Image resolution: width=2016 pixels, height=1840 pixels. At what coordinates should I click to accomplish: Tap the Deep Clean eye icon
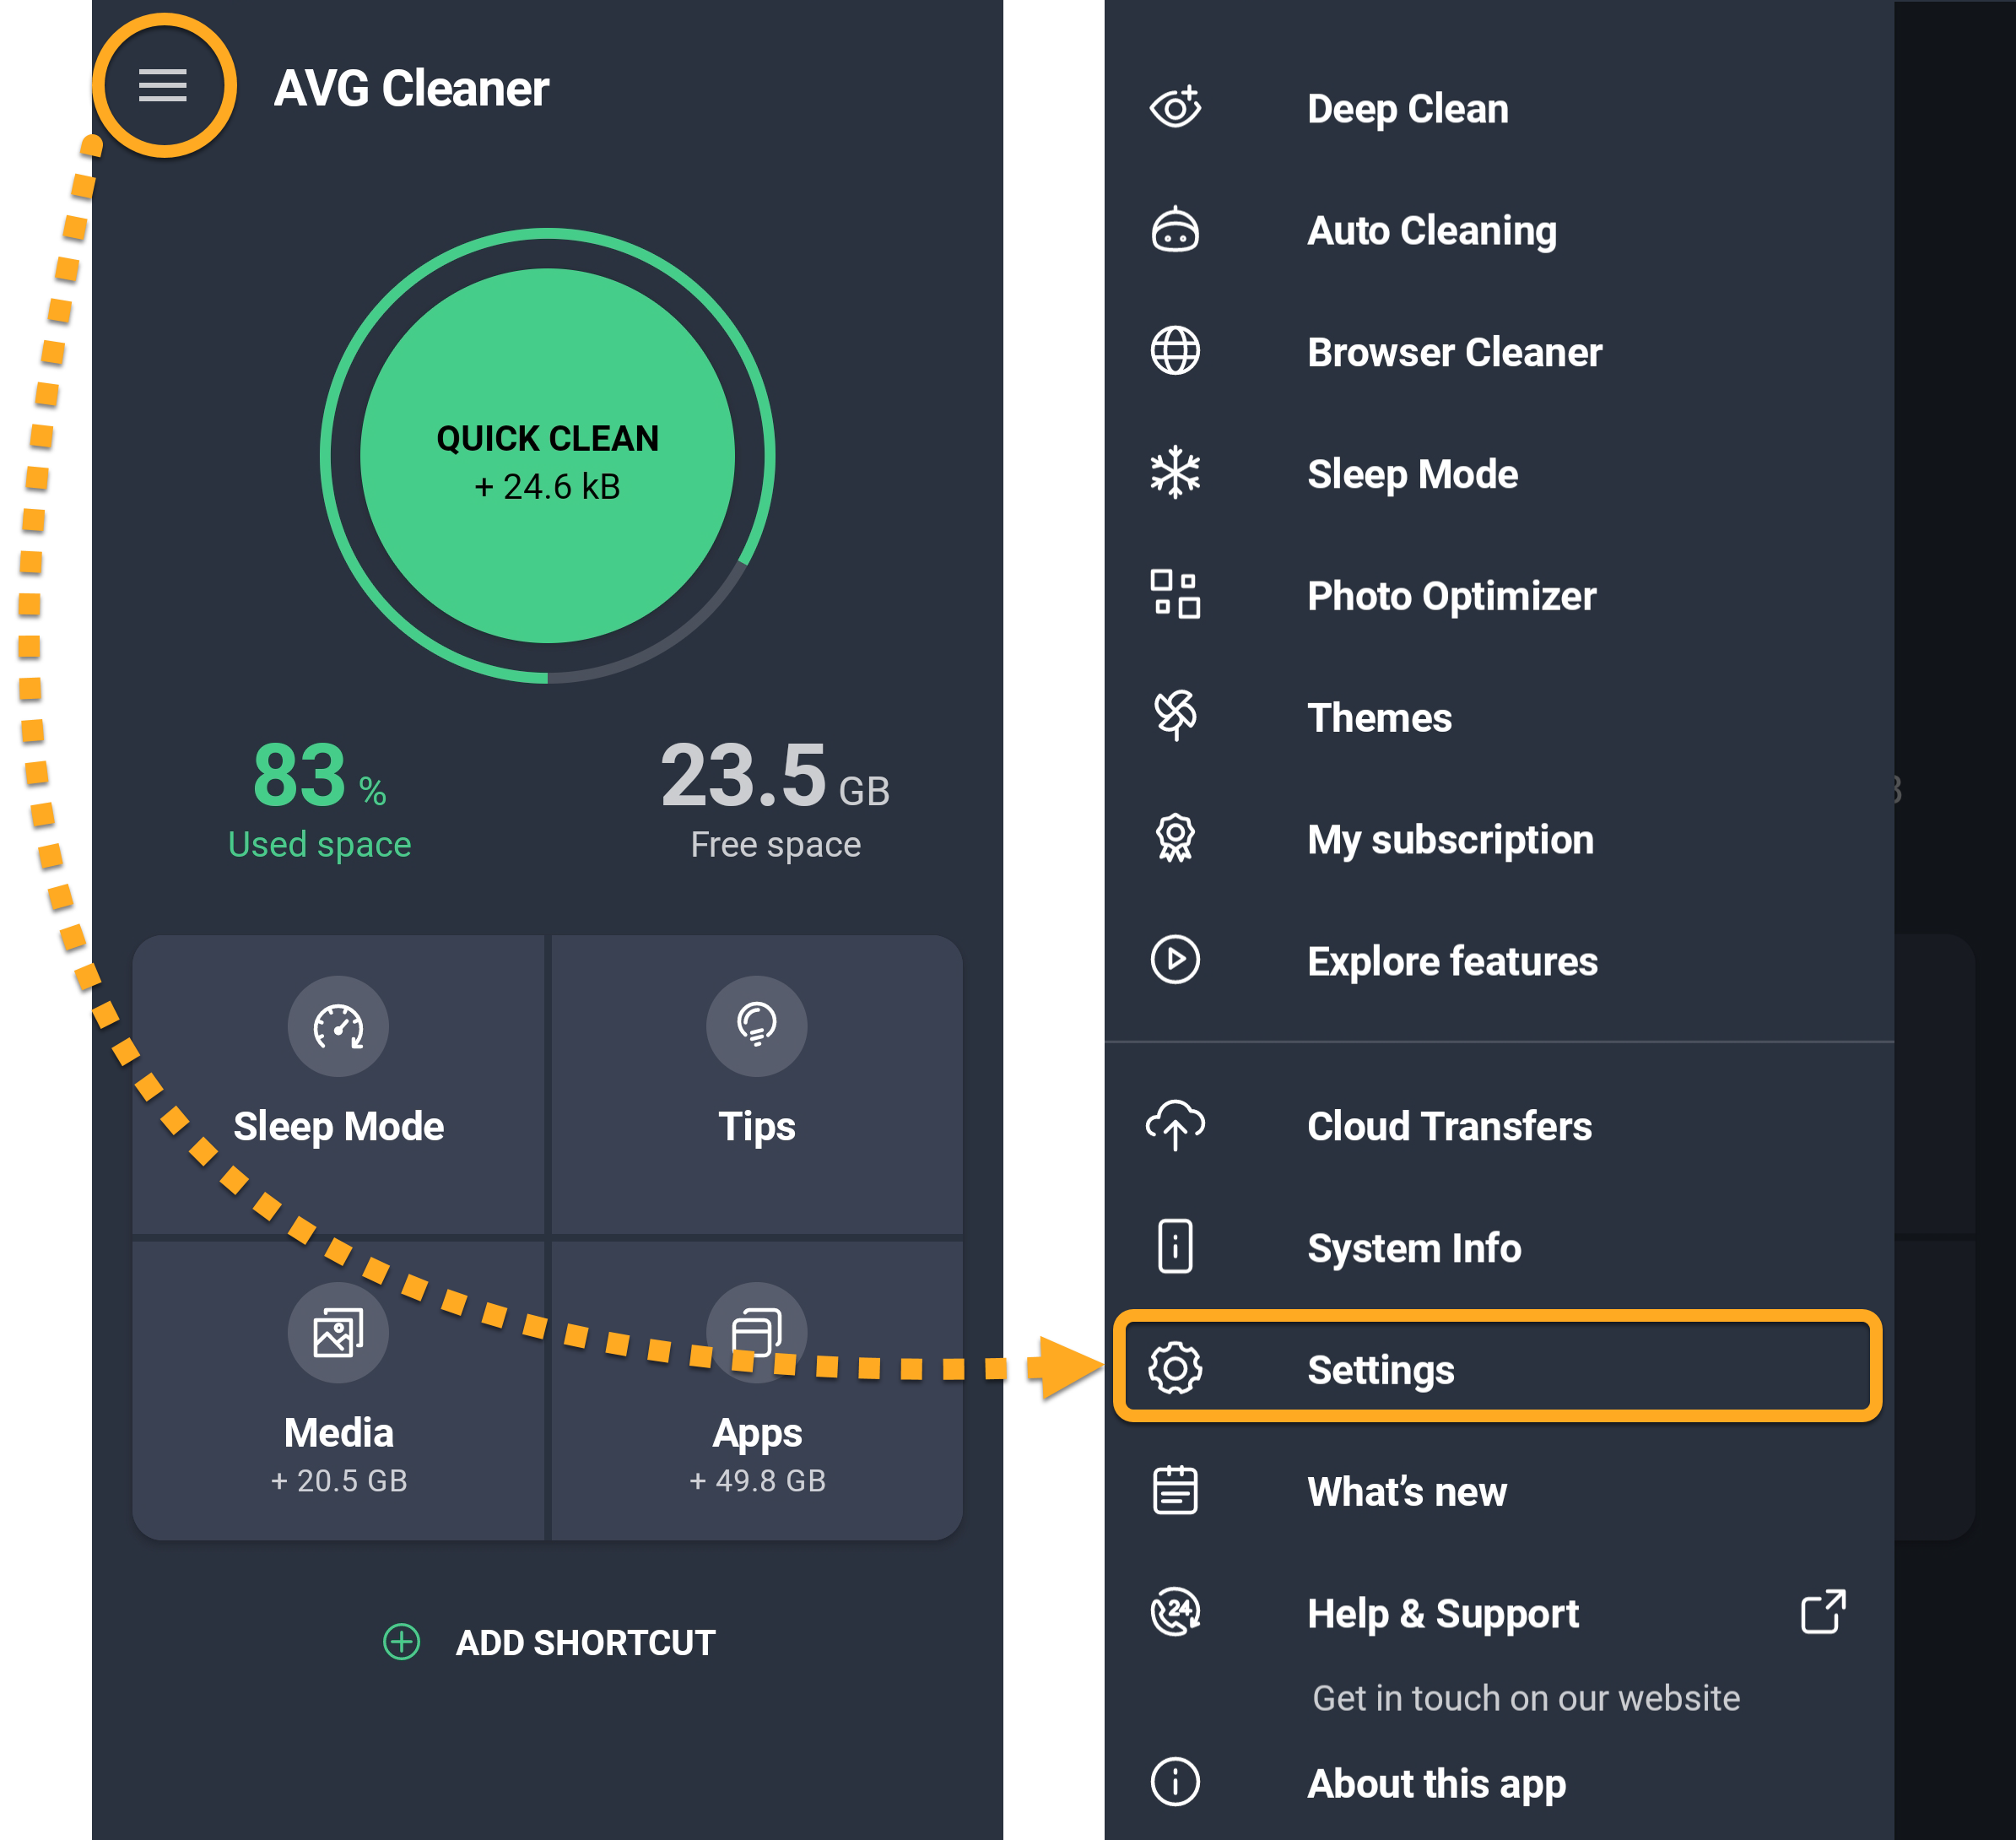click(1175, 108)
